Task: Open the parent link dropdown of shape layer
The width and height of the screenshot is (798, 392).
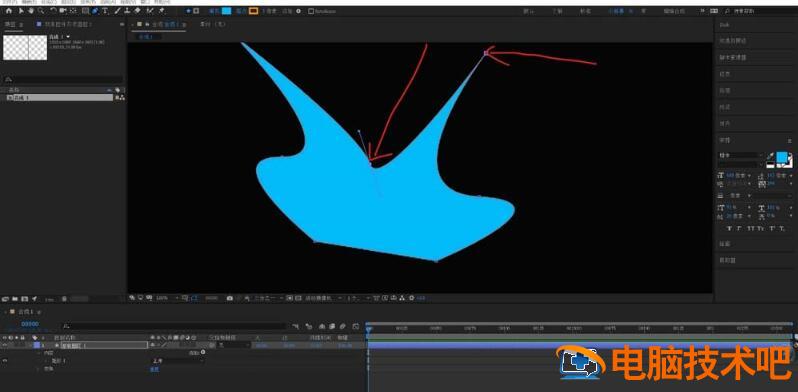Action: click(234, 345)
